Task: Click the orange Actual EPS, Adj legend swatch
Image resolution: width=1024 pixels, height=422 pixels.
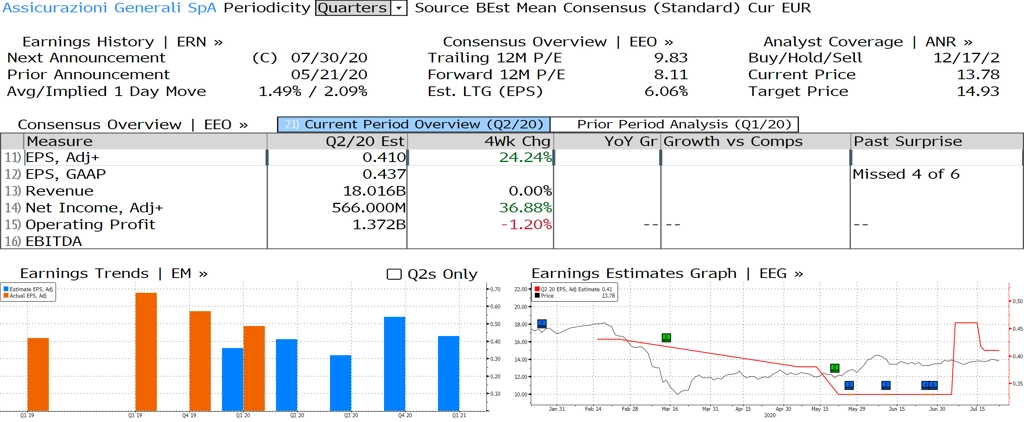Action: point(5,296)
